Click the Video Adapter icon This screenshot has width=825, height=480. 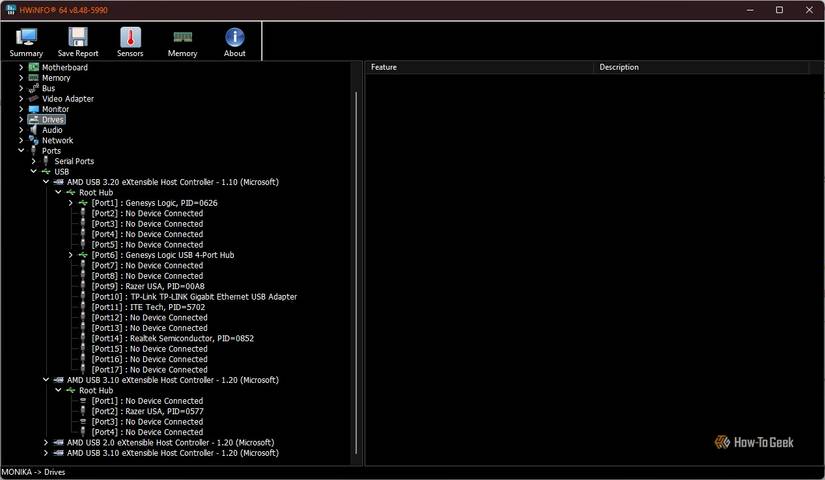[x=34, y=98]
